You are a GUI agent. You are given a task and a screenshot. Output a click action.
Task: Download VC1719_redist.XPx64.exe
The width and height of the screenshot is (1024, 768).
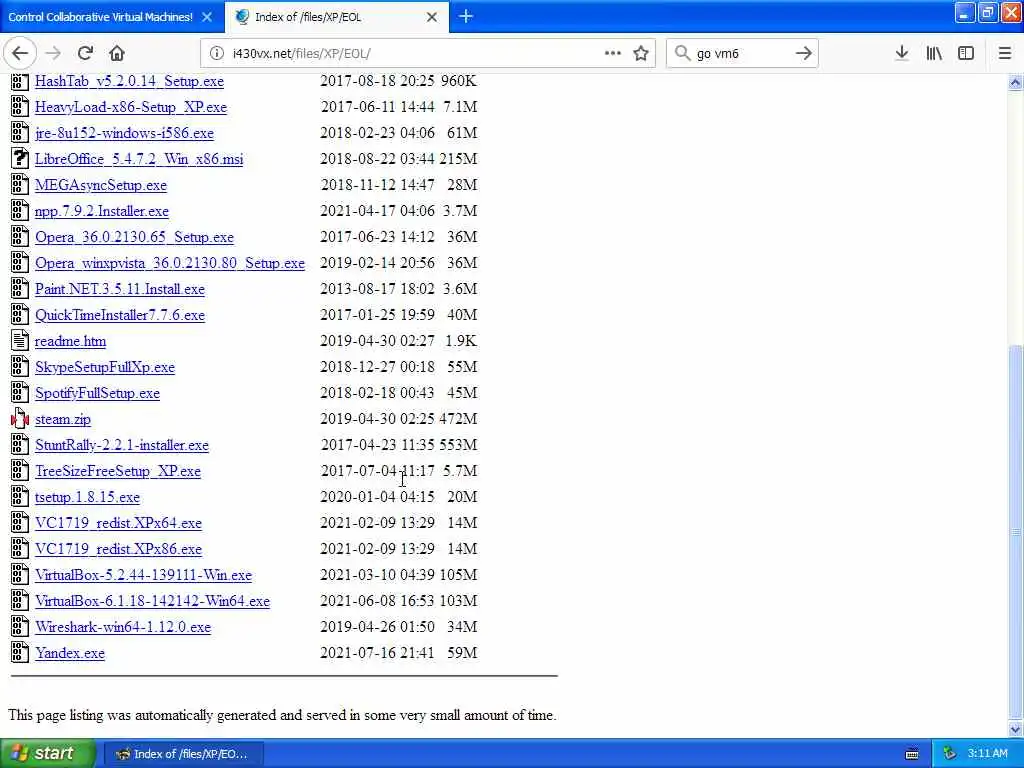click(x=118, y=523)
